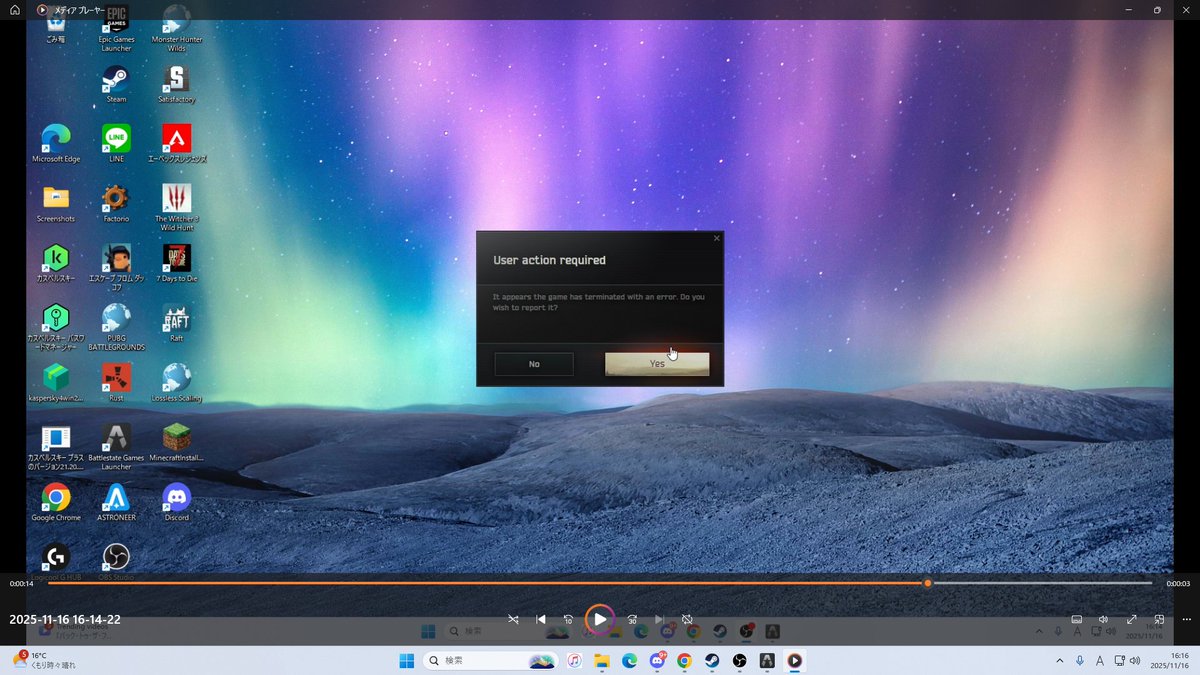Select the Monster Hunter Wilds desktop shortcut

[176, 30]
